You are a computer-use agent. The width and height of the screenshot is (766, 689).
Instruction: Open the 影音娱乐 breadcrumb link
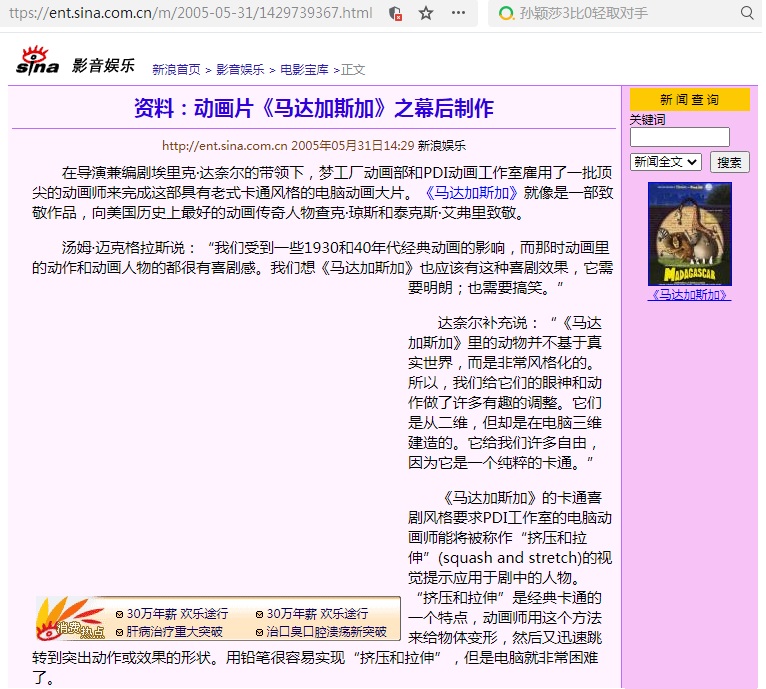click(x=240, y=70)
